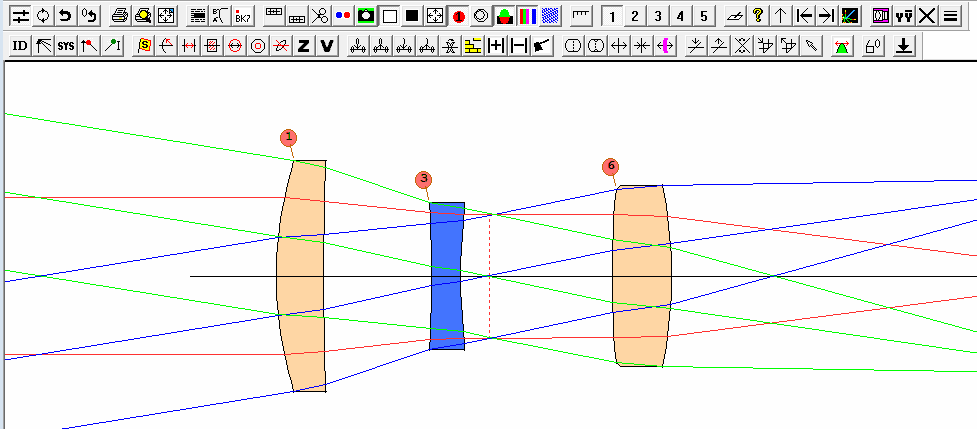Switch to white background square

389,16
